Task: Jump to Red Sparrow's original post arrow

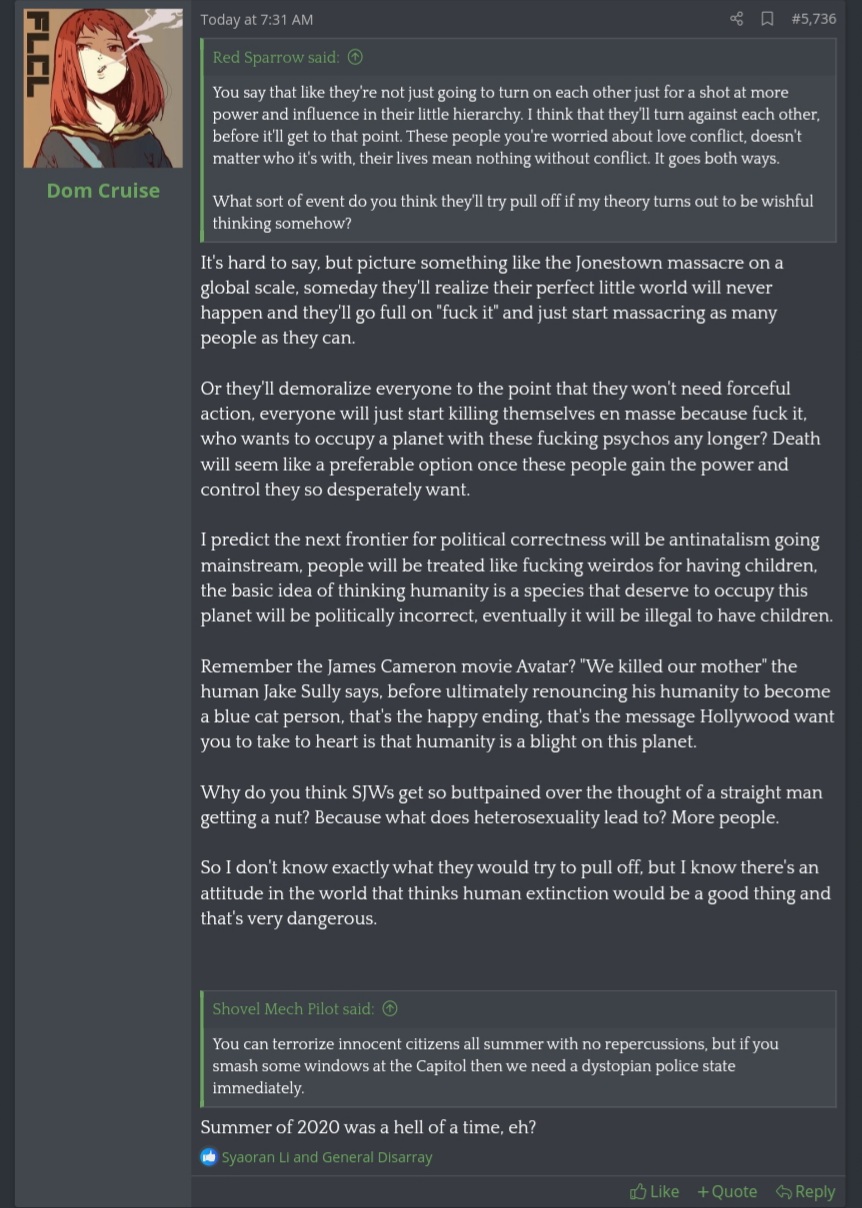Action: coord(355,57)
